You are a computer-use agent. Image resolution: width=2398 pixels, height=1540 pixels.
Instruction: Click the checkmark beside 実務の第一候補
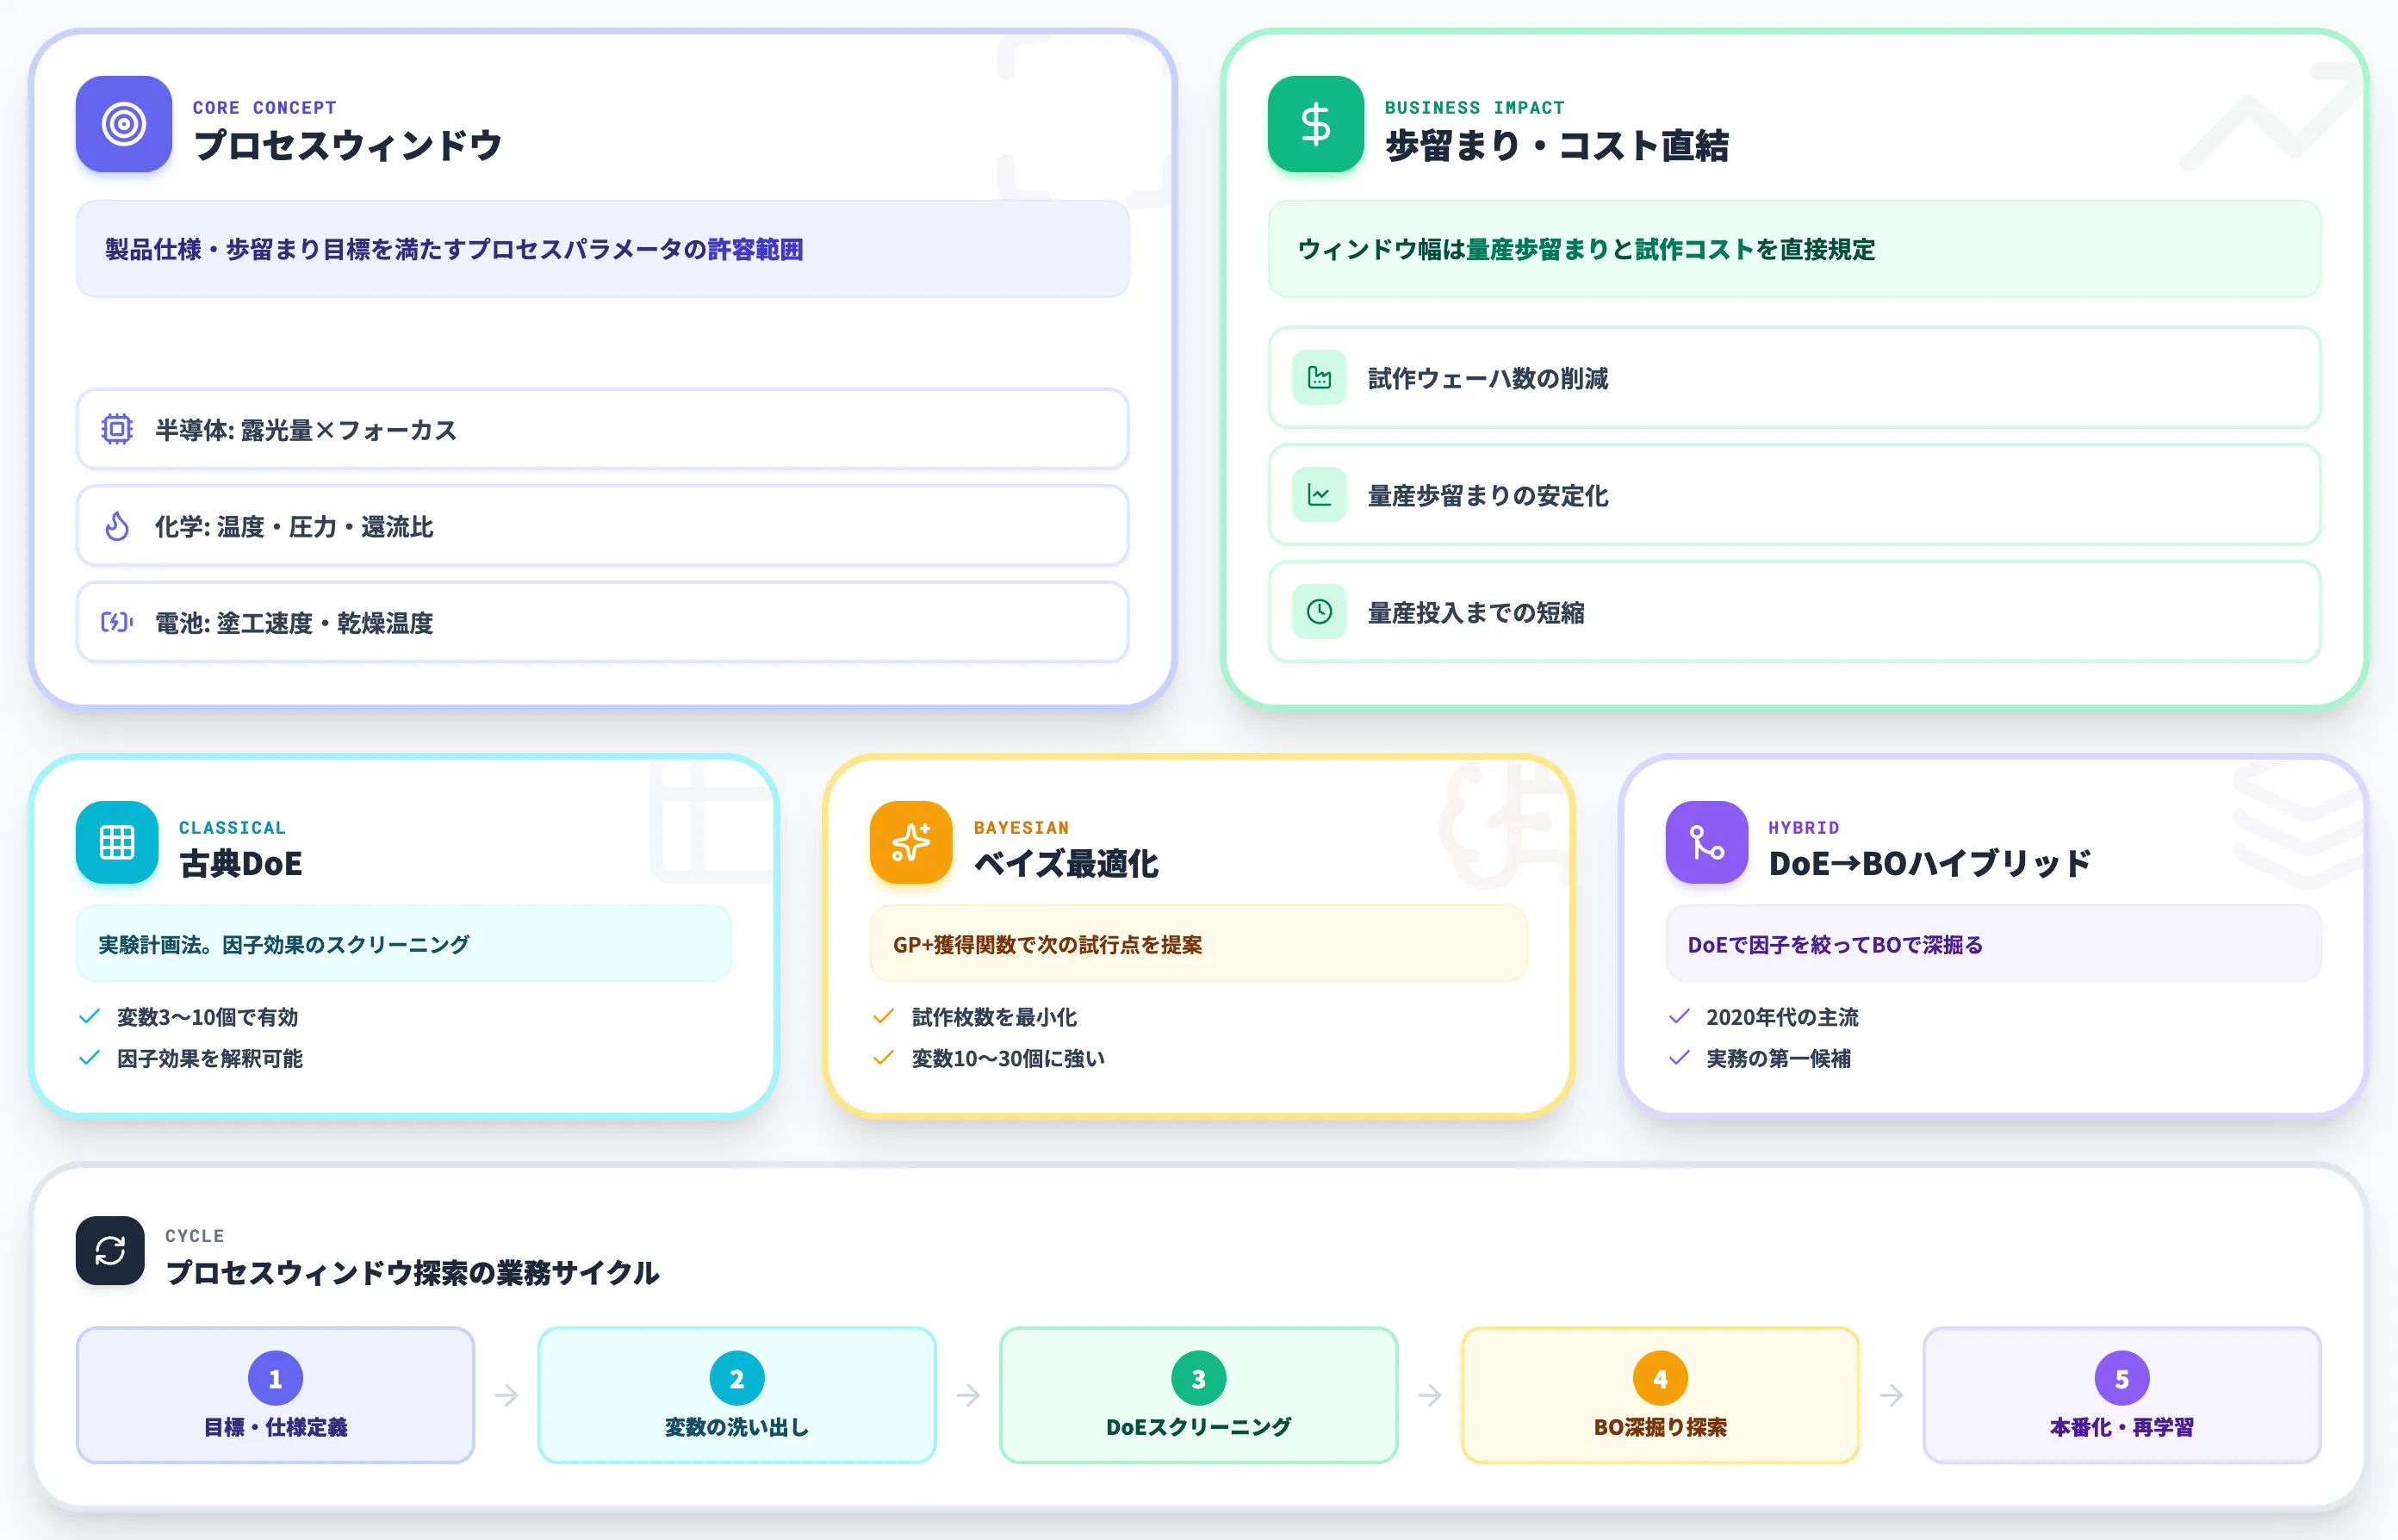click(x=1679, y=1057)
